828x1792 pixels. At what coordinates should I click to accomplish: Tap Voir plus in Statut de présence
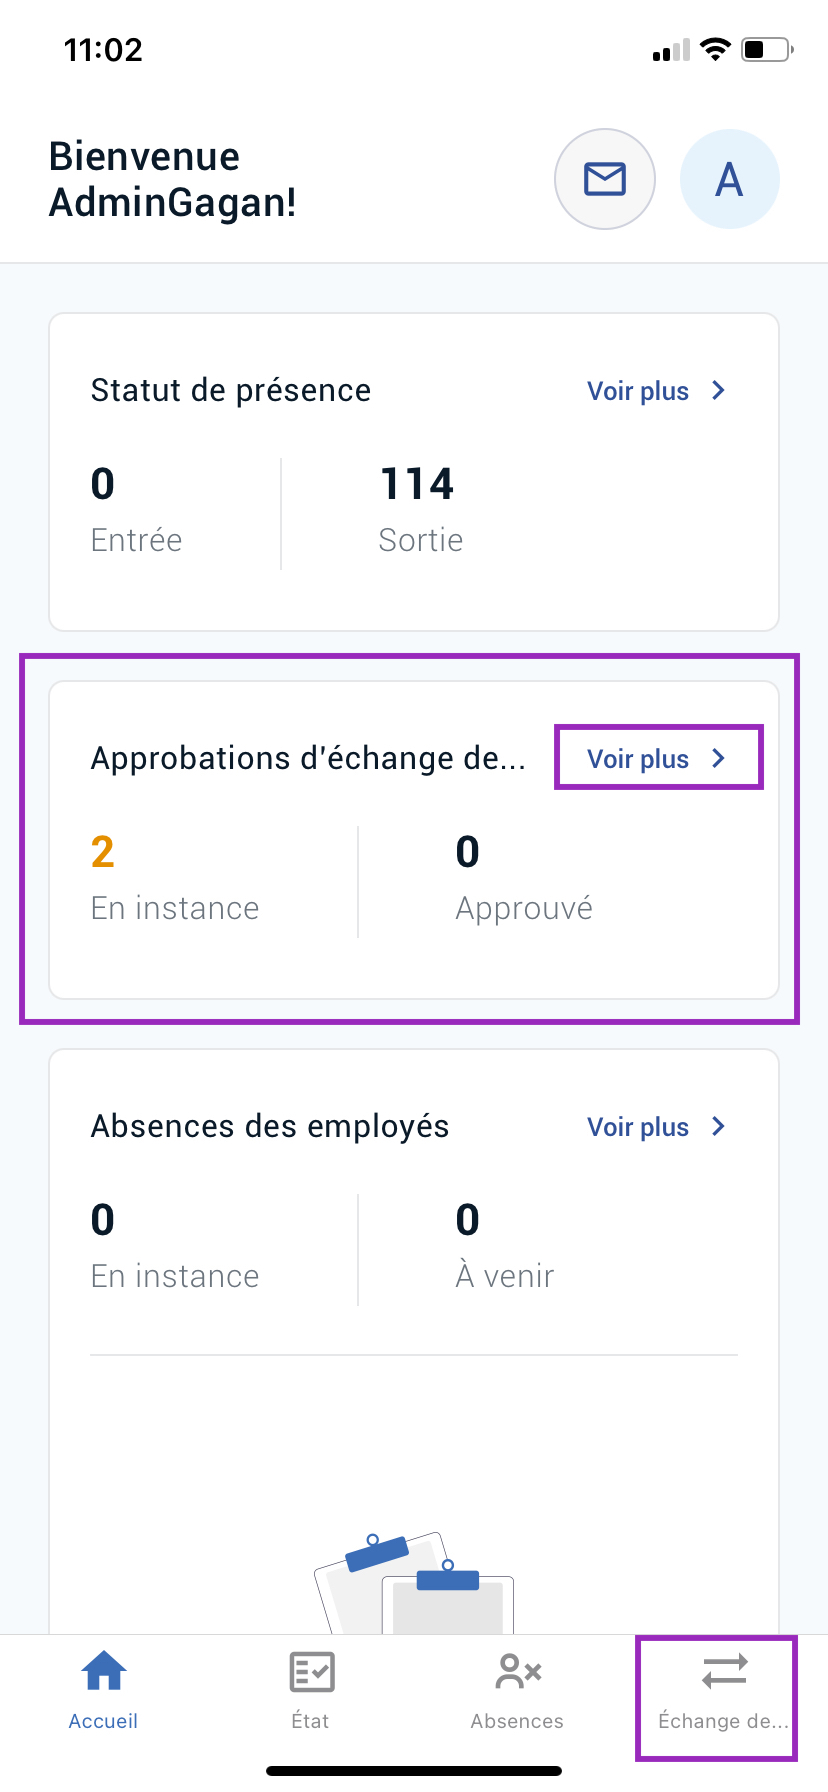[x=638, y=391]
